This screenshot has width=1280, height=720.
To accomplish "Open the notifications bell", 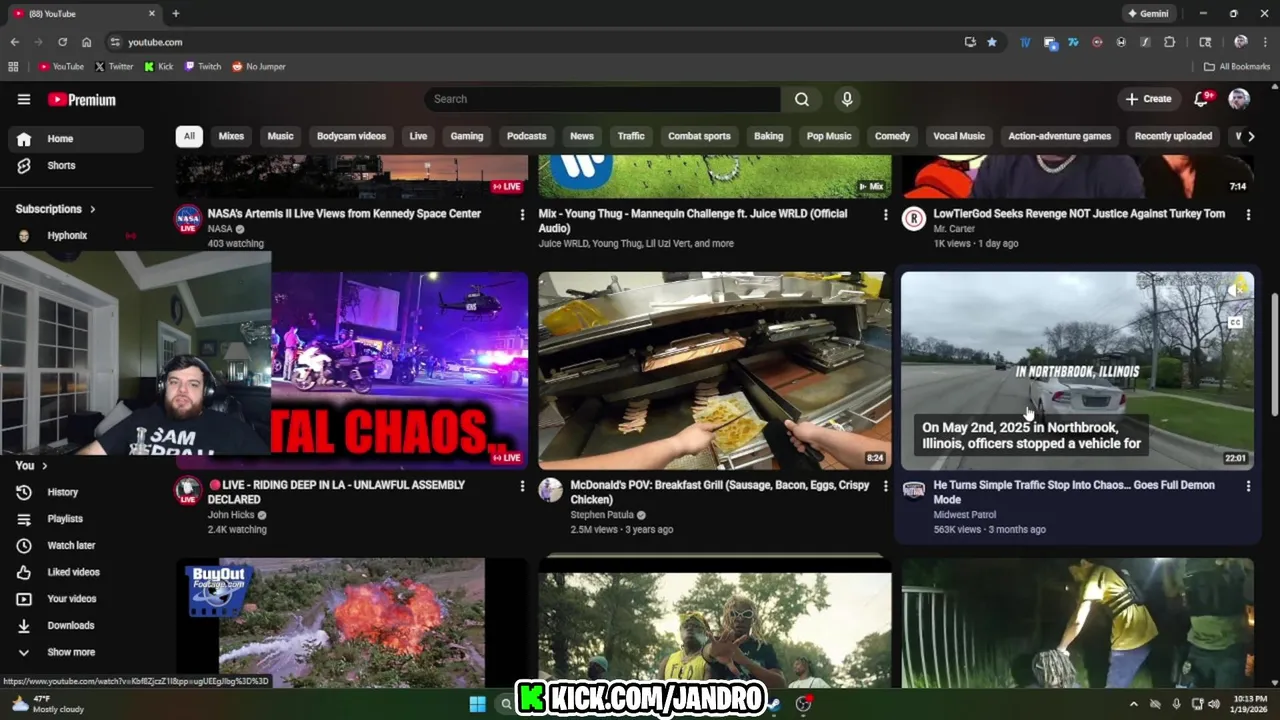I will [1202, 99].
